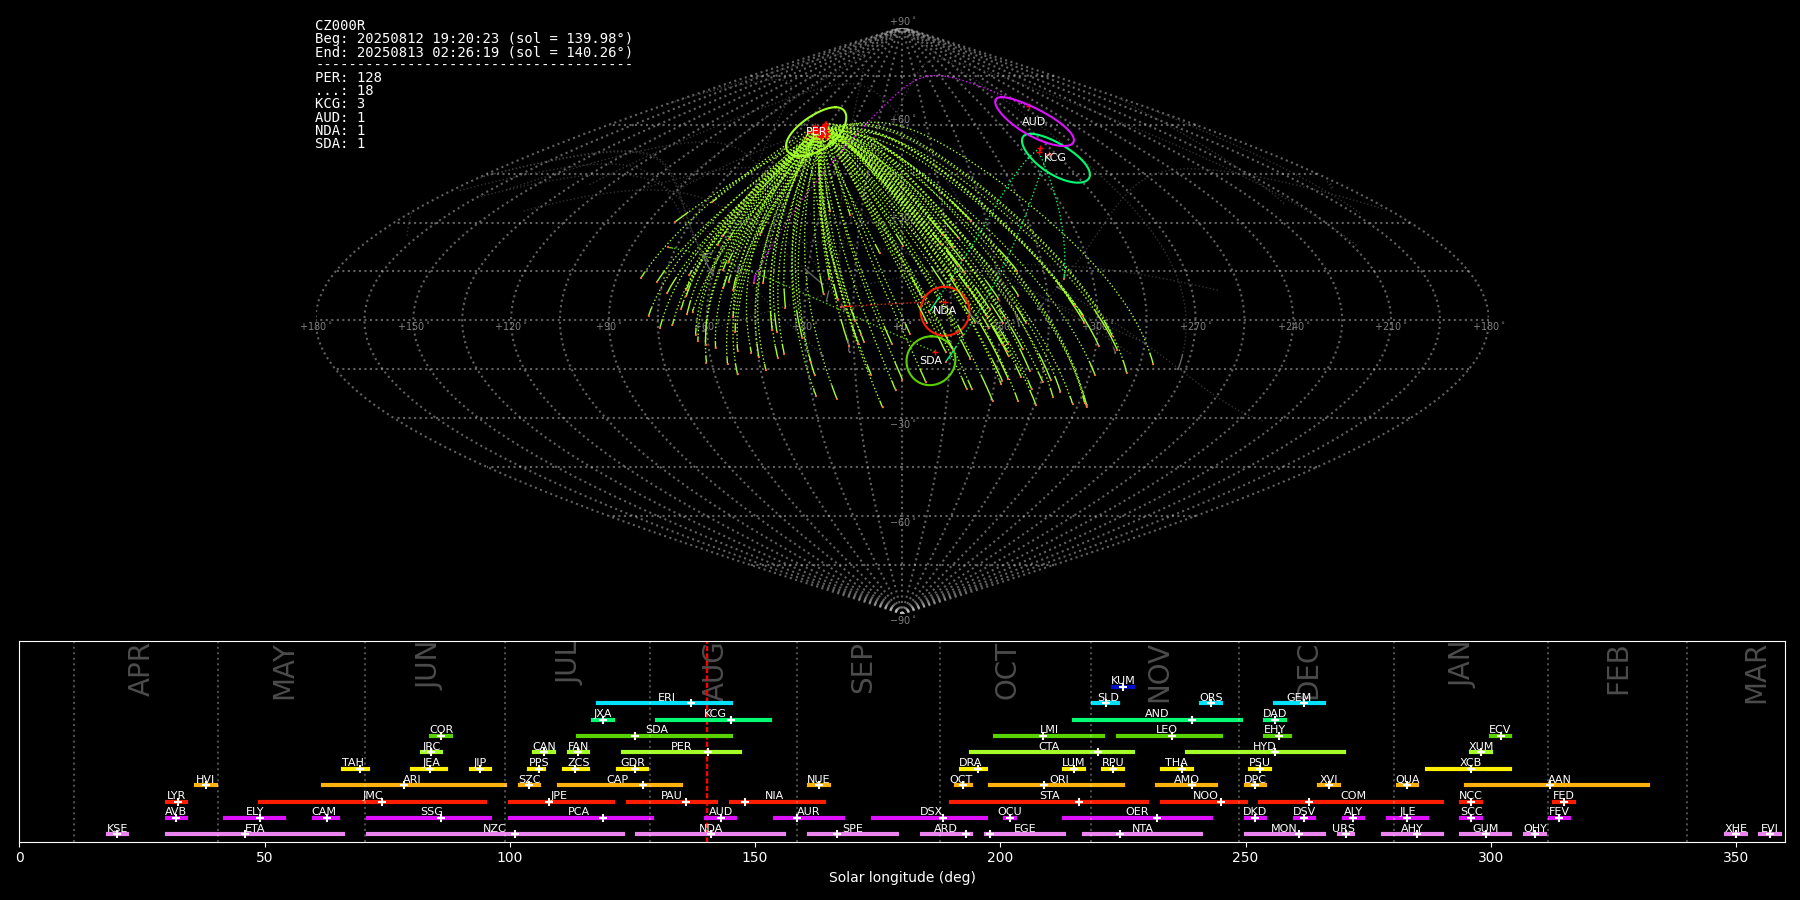
Task: Select the 'KCG: 3' count line in legend
Action: coord(340,104)
